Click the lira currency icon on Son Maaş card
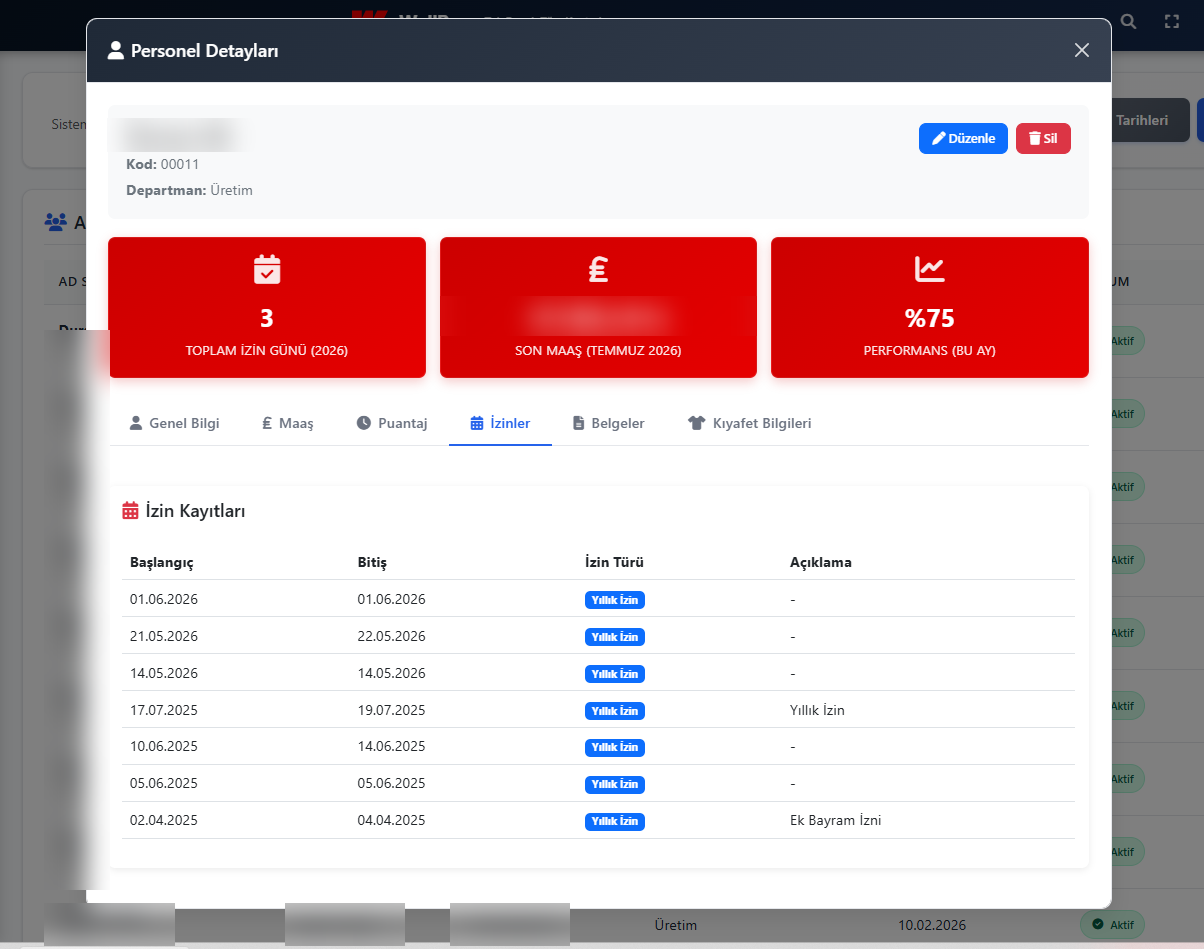Screen dimensions: 1204x949 [598, 269]
